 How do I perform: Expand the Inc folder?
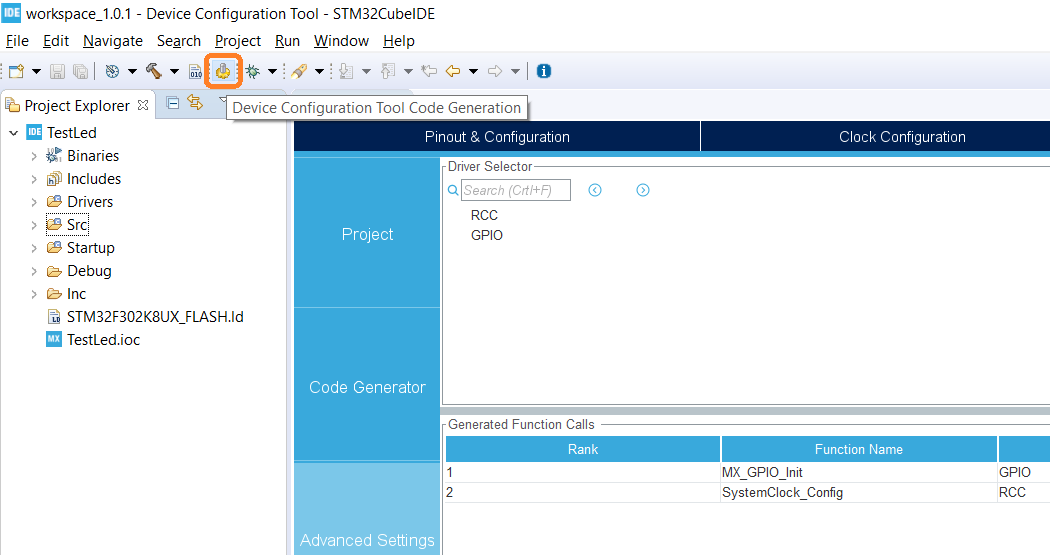point(33,294)
